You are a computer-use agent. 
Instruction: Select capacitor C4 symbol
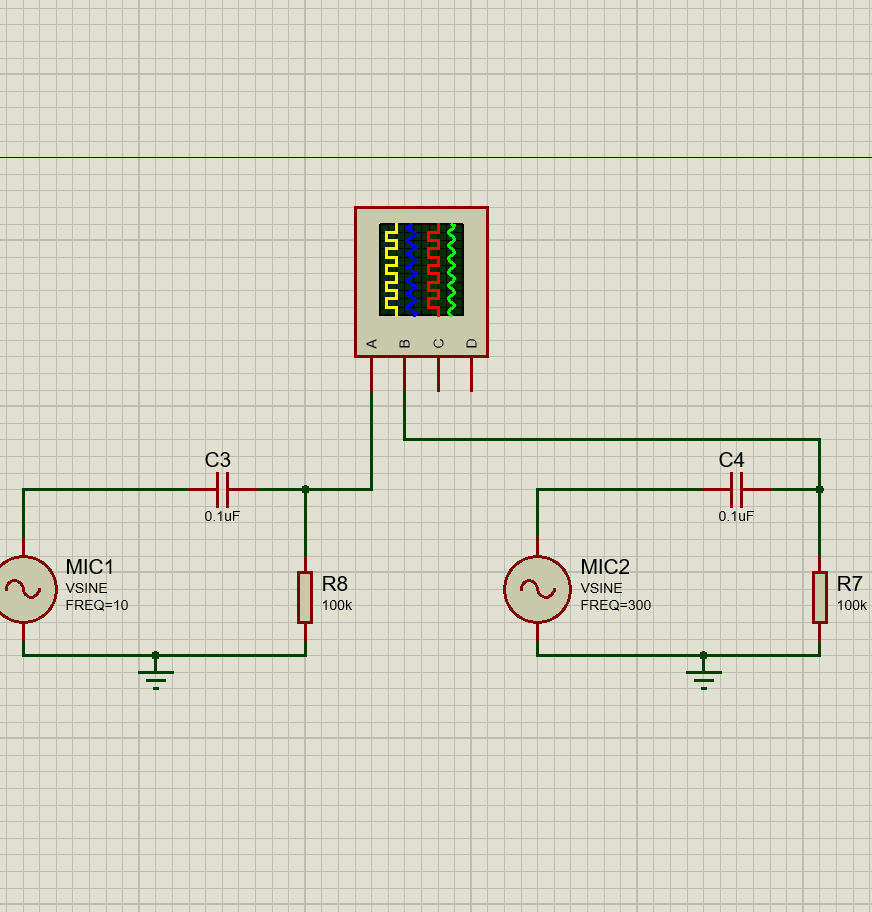736,490
